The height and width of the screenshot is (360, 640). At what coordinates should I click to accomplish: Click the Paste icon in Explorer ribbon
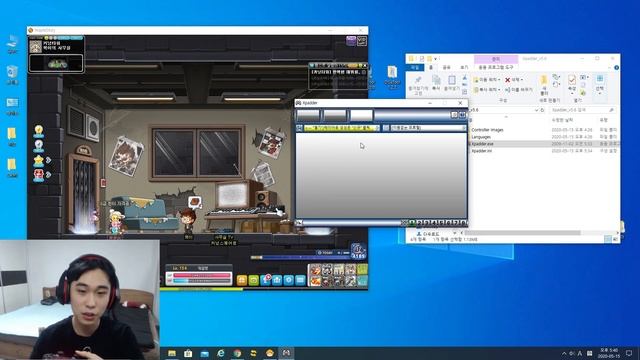pos(451,82)
